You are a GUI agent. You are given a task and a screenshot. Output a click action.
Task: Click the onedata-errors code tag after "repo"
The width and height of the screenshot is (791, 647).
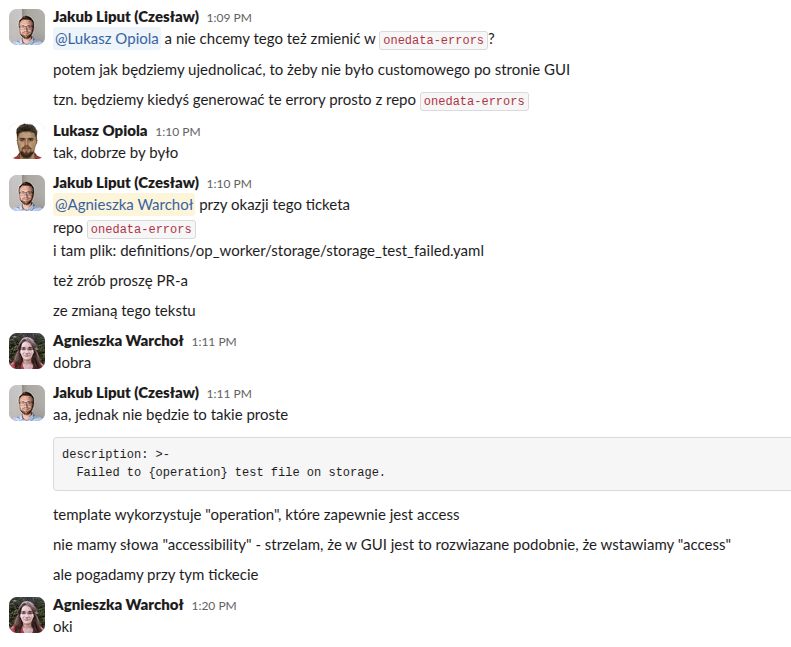point(140,228)
